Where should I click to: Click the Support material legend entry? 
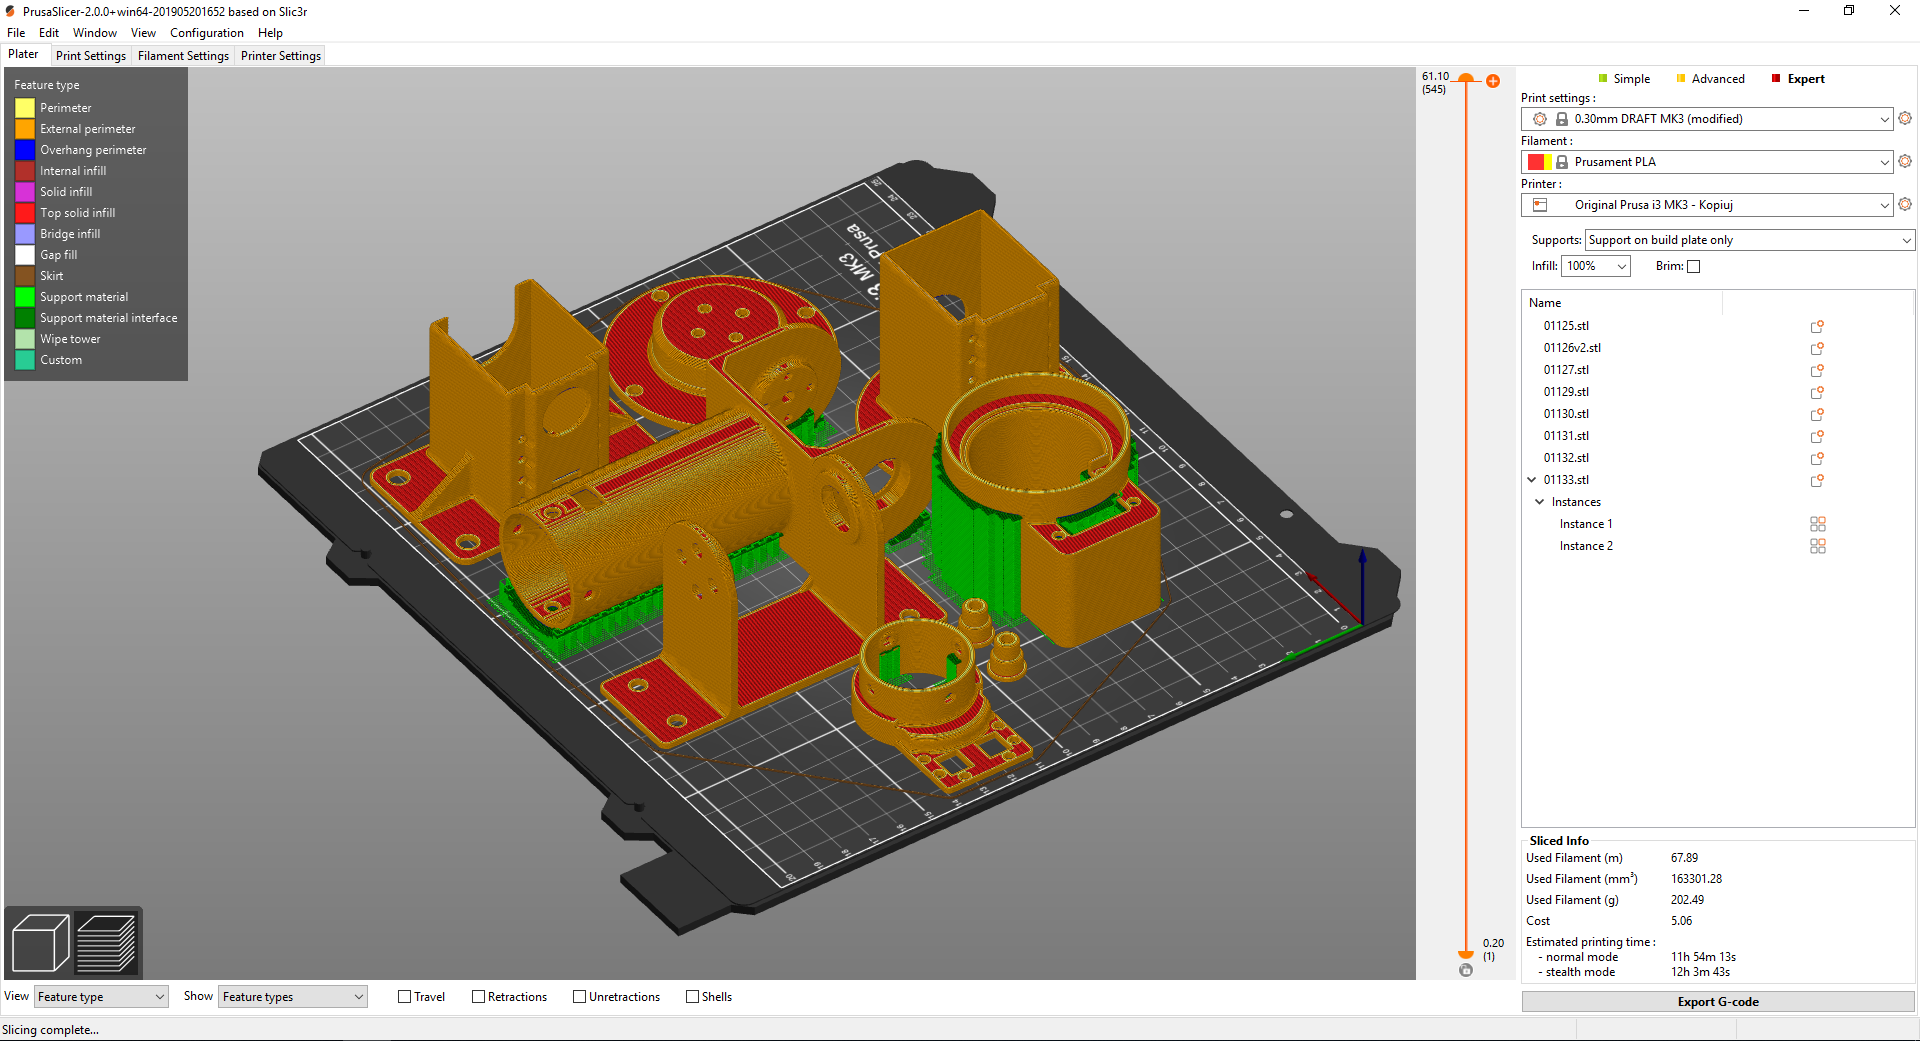pos(72,297)
